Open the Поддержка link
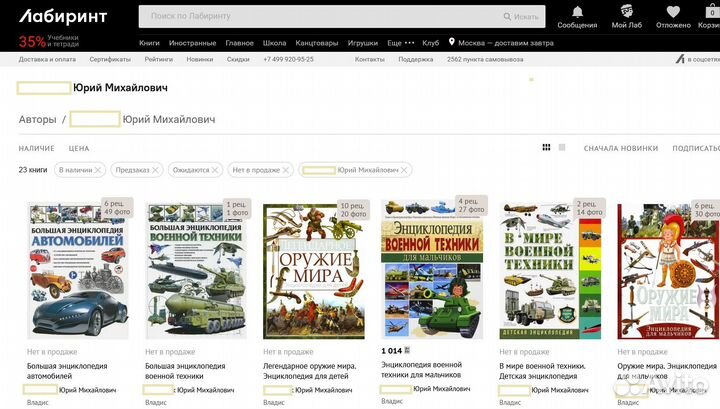The width and height of the screenshot is (720, 409). coord(416,59)
